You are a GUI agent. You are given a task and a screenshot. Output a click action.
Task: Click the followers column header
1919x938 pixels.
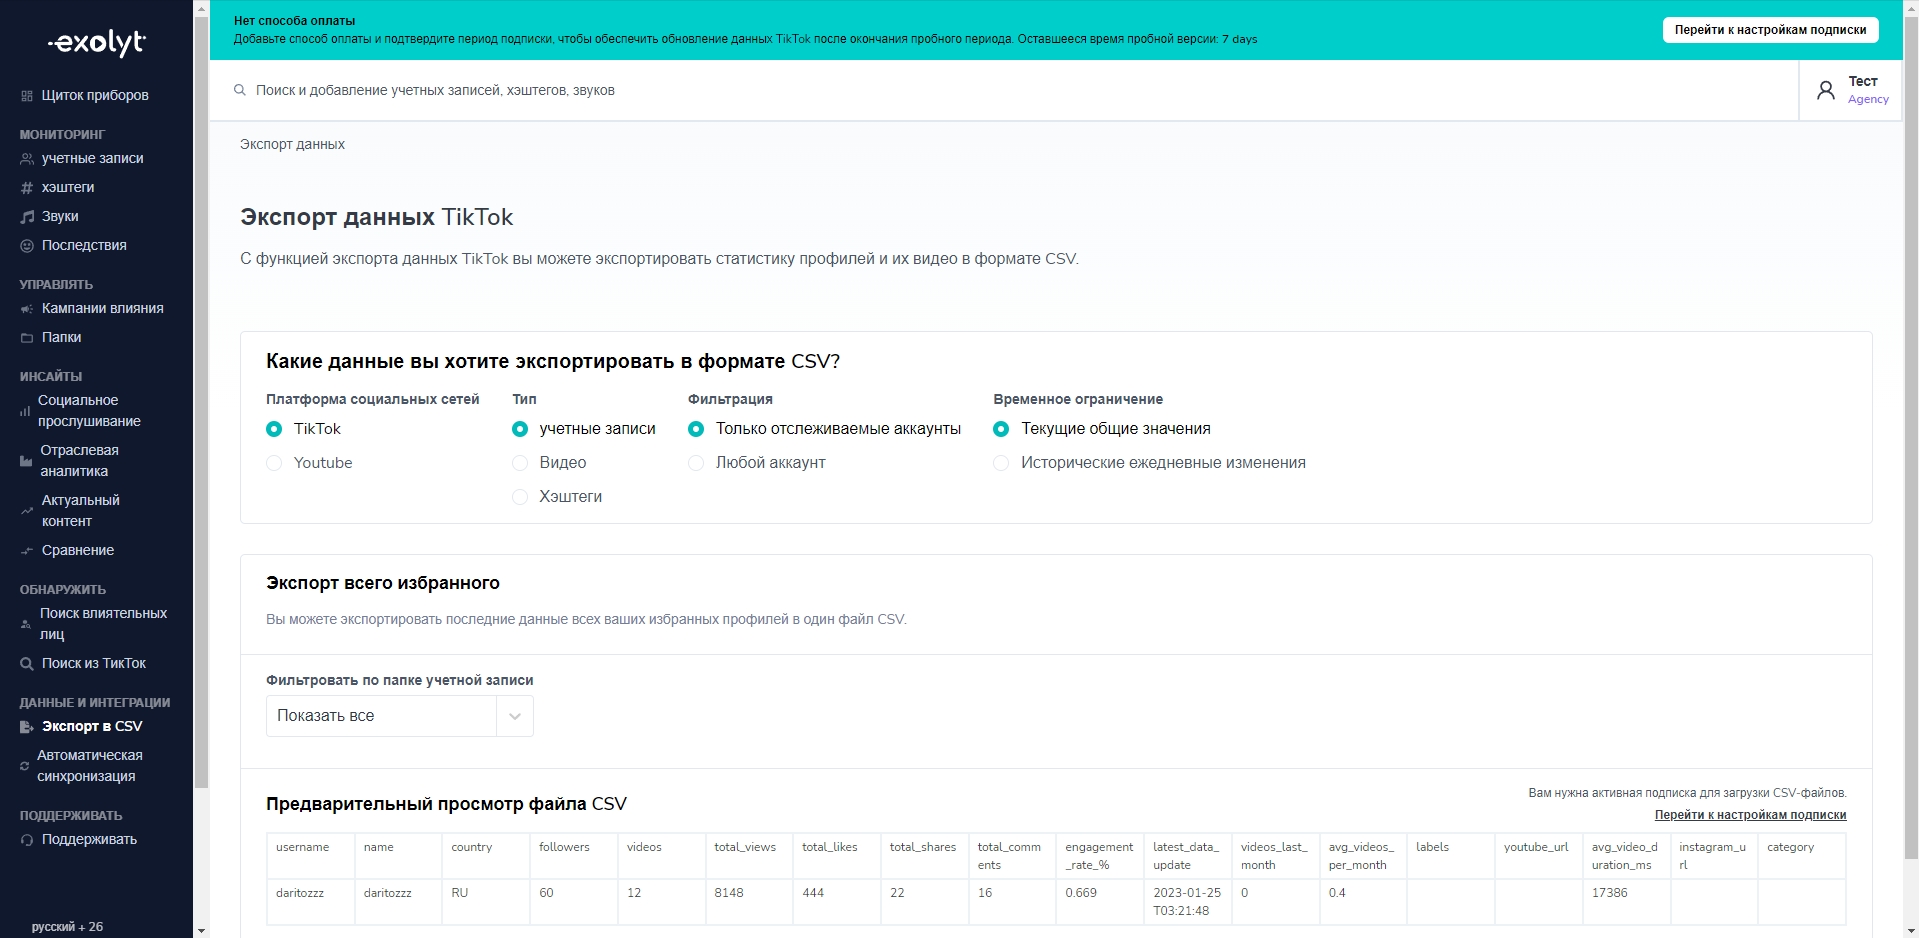coord(573,856)
